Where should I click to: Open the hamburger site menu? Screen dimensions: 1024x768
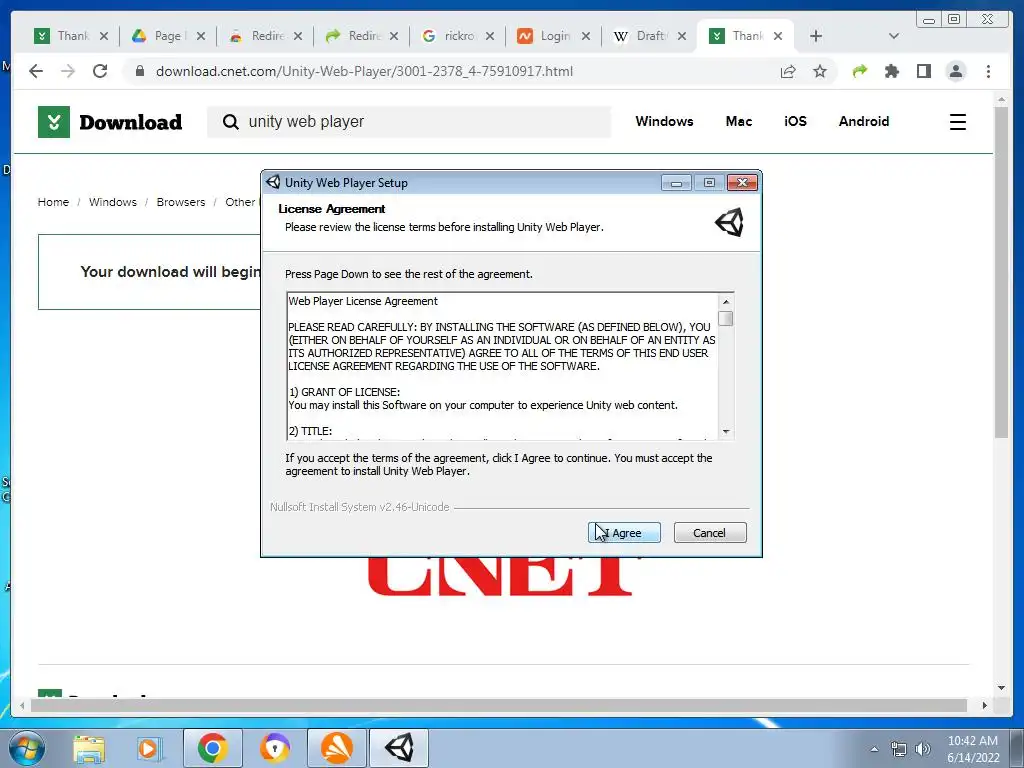point(957,122)
